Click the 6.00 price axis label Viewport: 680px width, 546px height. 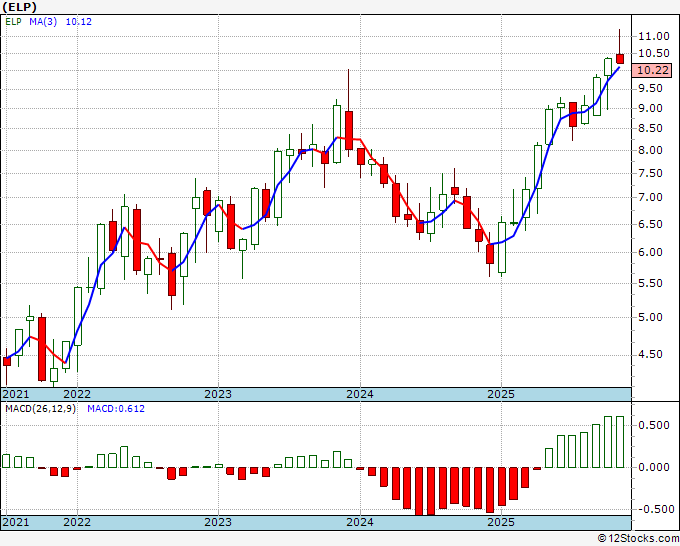(x=651, y=252)
